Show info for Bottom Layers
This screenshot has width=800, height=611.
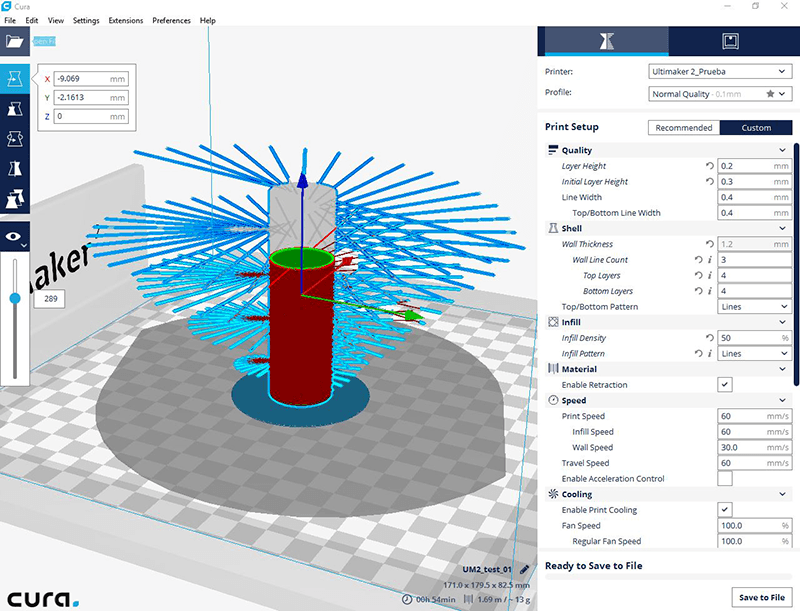coord(710,291)
